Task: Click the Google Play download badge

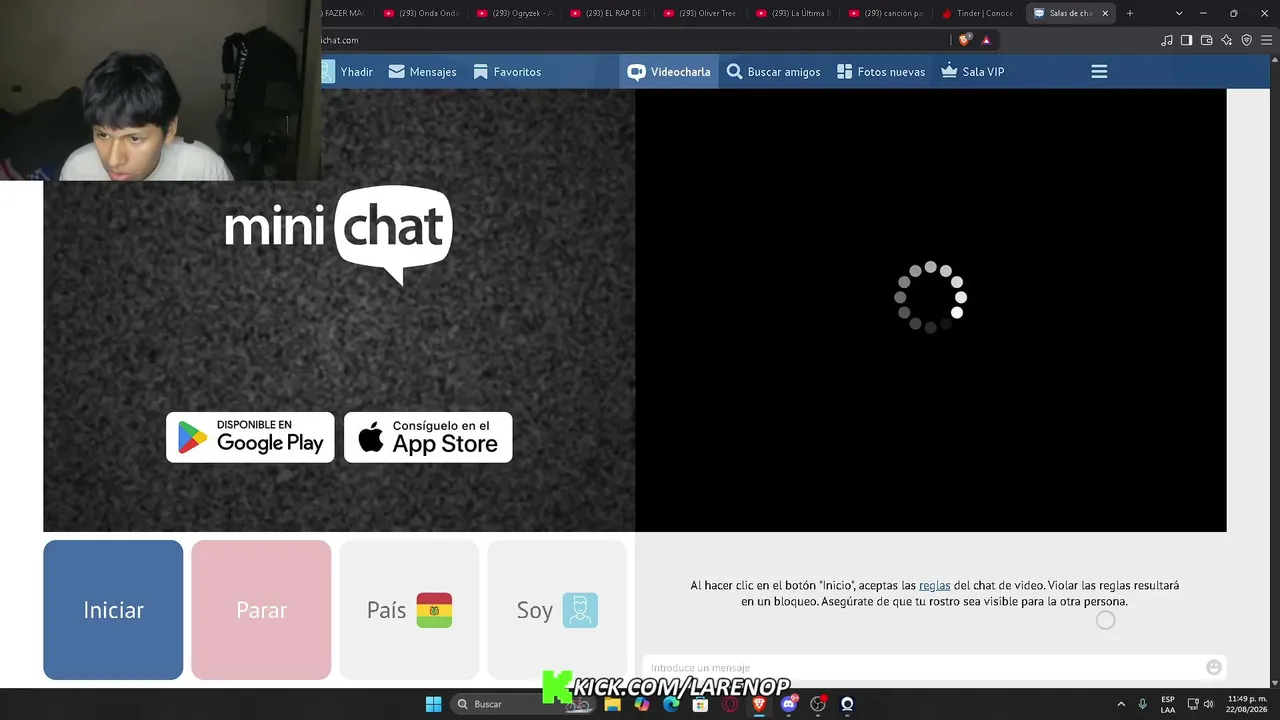Action: (x=250, y=437)
